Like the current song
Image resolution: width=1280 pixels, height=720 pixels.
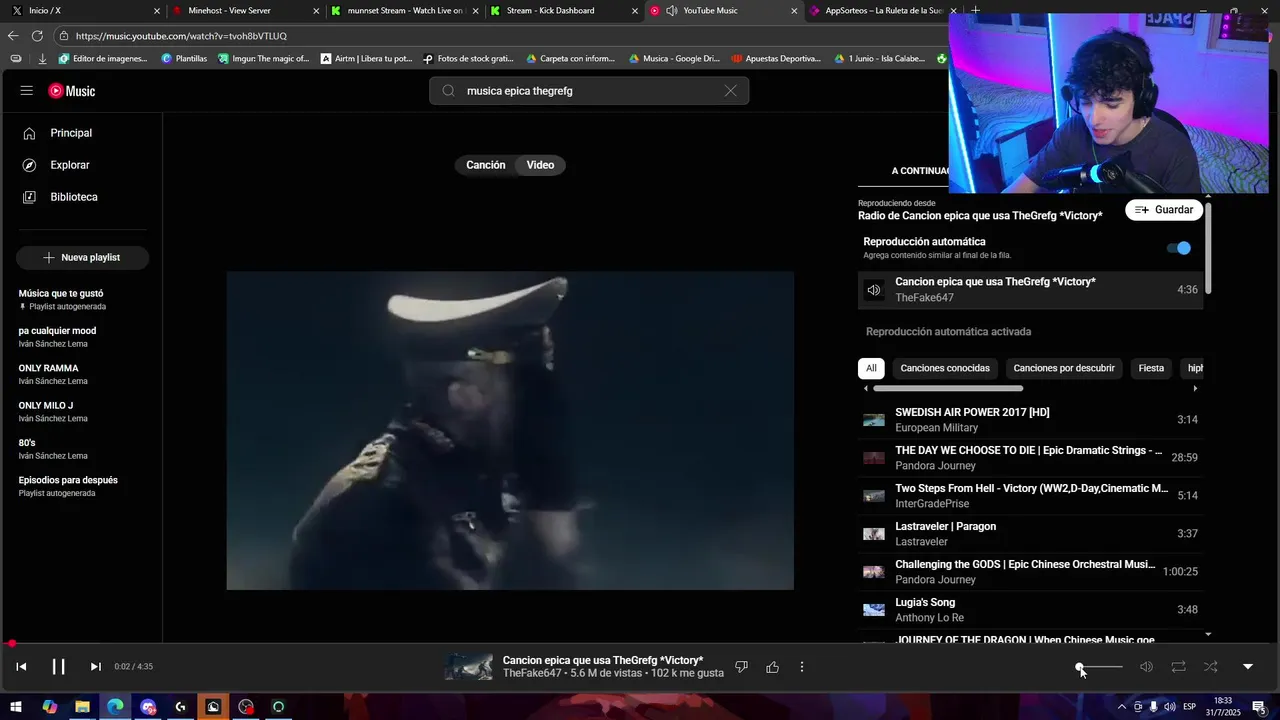click(x=772, y=667)
